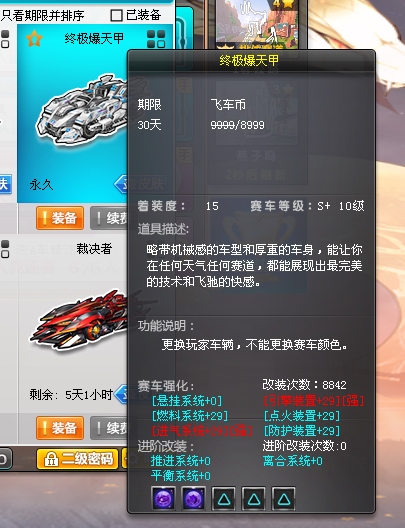Image resolution: width=405 pixels, height=528 pixels.
Task: Click the middle empty triangle gem slot
Action: coord(254,498)
